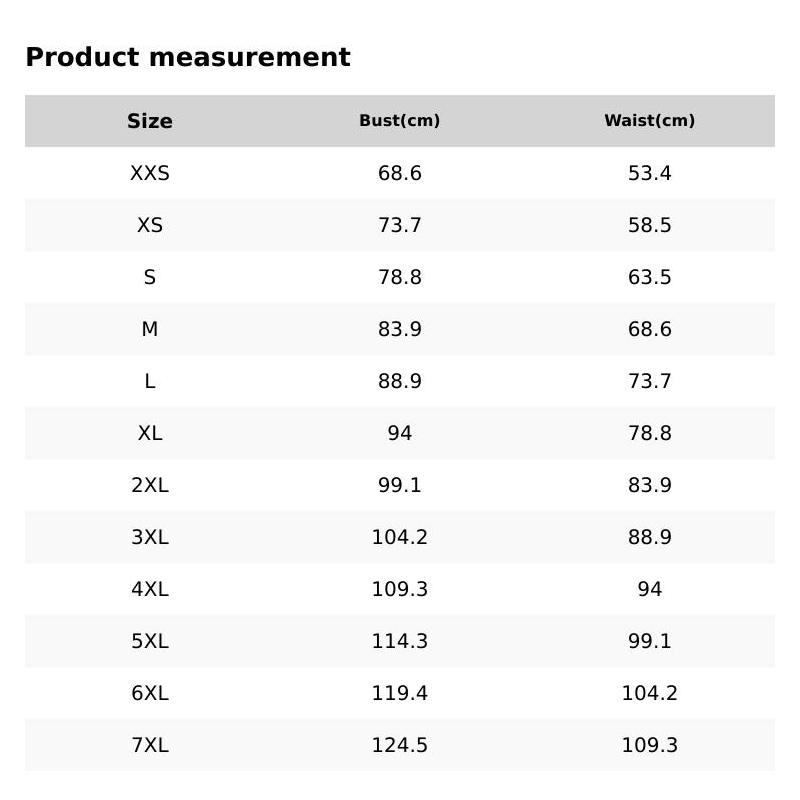Select the 5XL size label
Viewport: 800px width, 800px height.
click(150, 641)
